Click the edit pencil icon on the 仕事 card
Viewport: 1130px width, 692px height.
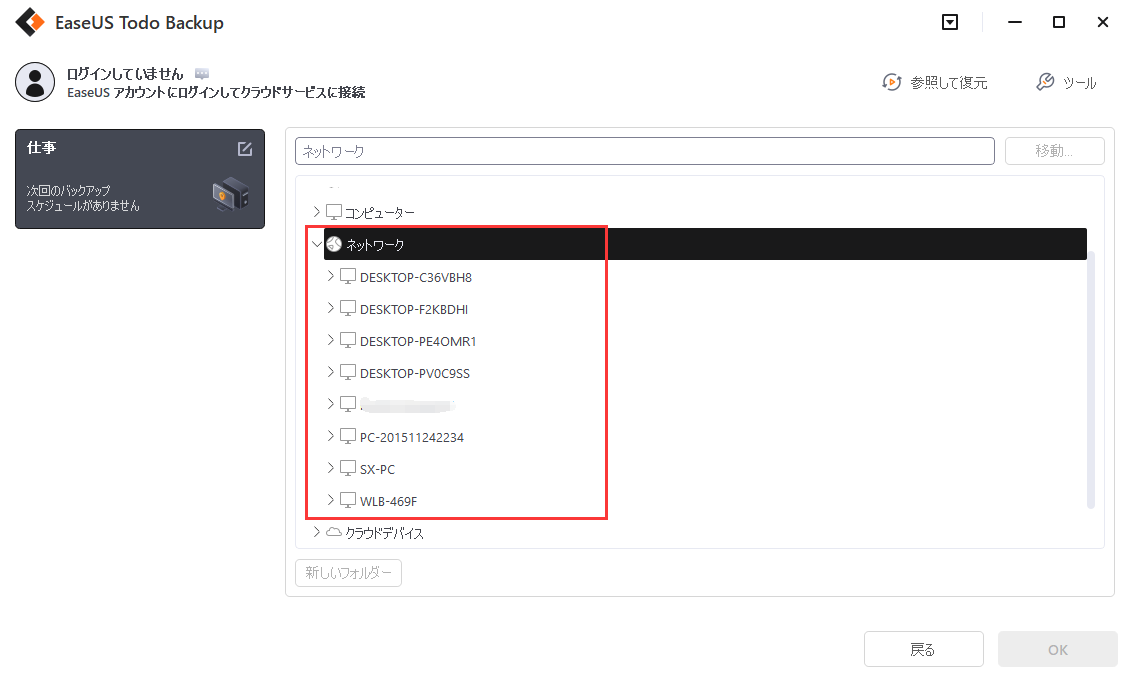[x=244, y=148]
